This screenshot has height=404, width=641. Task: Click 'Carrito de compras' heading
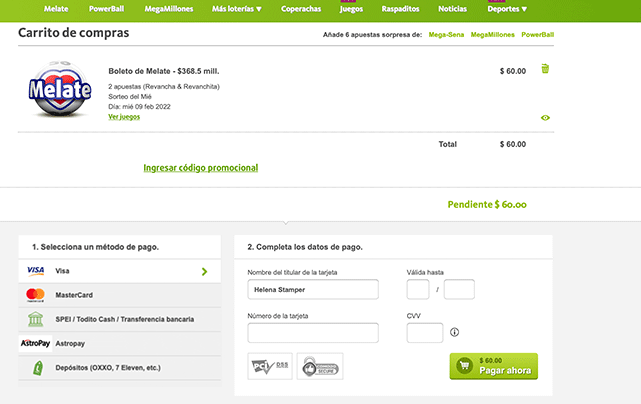74,33
